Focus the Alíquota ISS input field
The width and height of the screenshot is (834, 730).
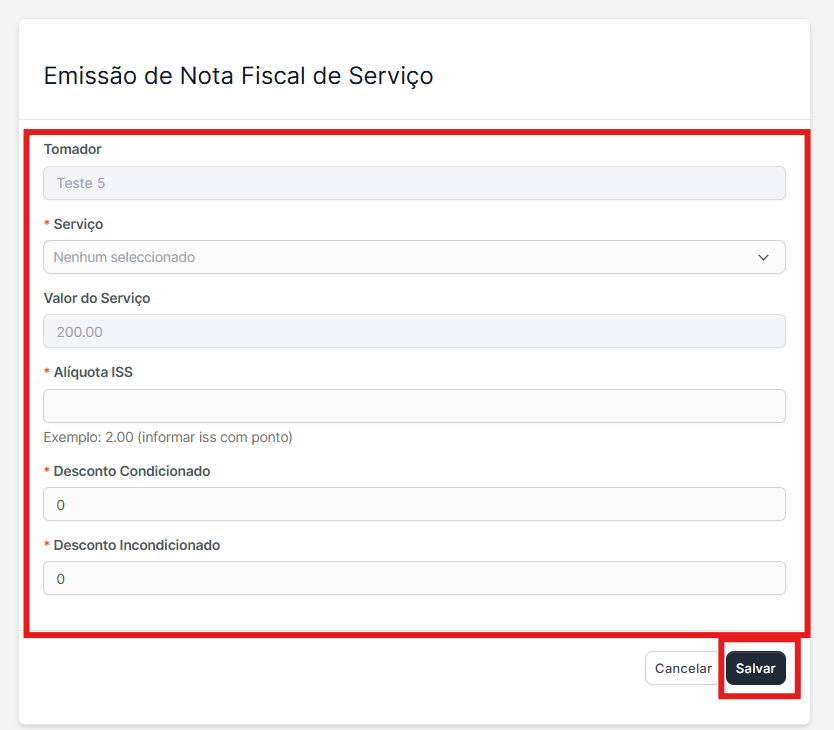click(414, 406)
